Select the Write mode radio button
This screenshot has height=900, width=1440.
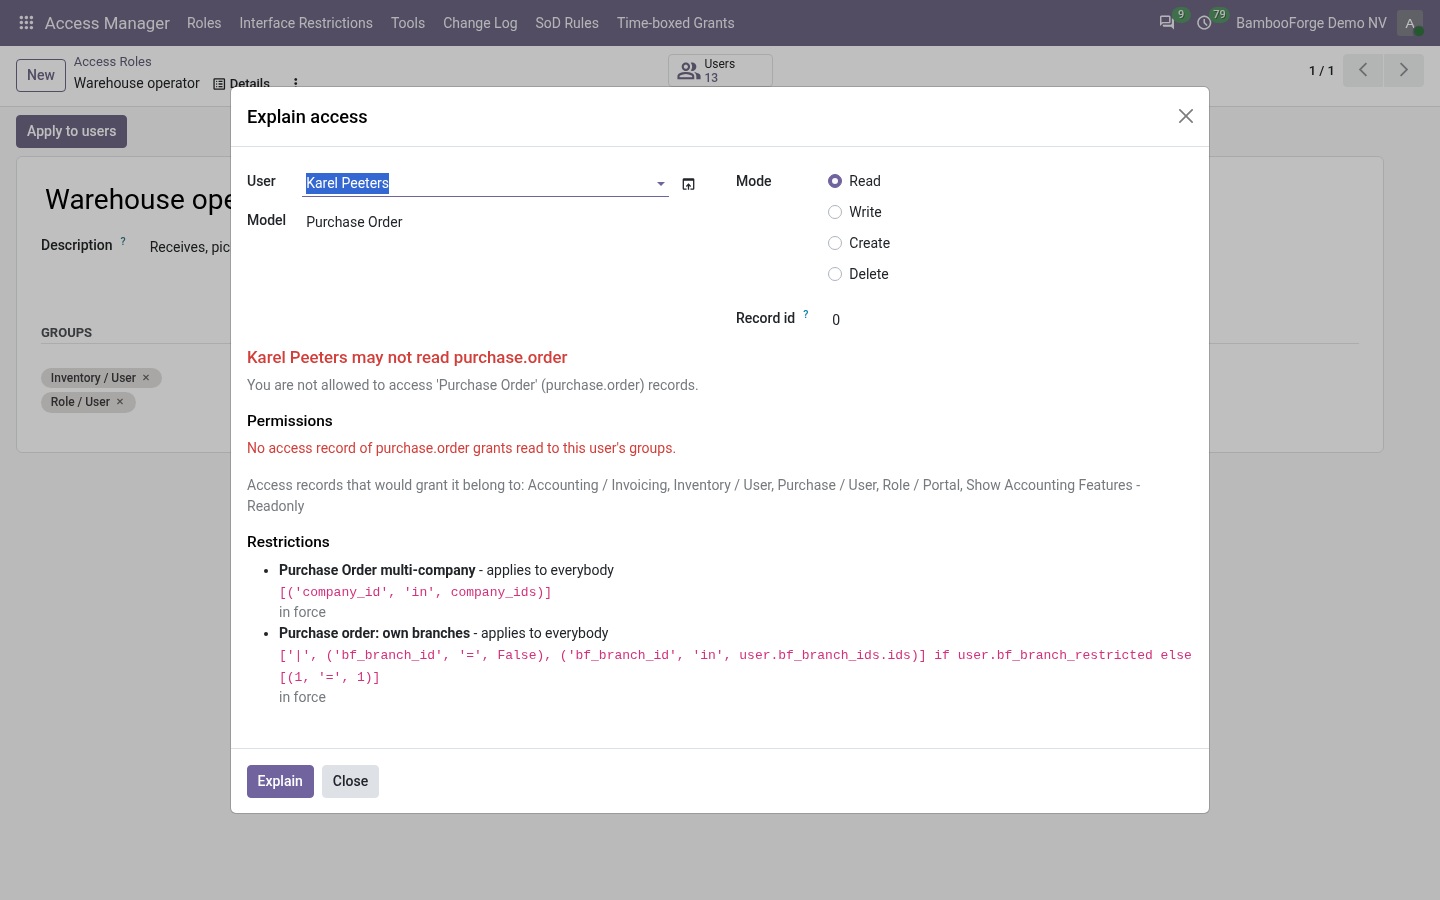point(835,212)
